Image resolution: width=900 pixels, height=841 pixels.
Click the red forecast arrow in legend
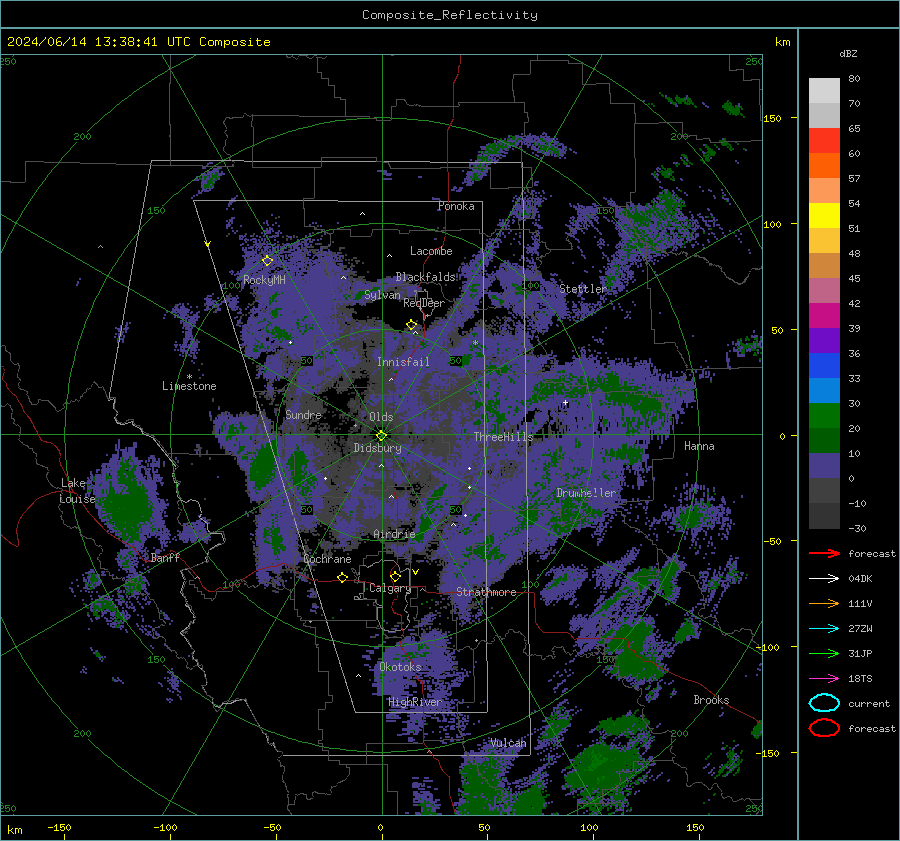(x=824, y=553)
